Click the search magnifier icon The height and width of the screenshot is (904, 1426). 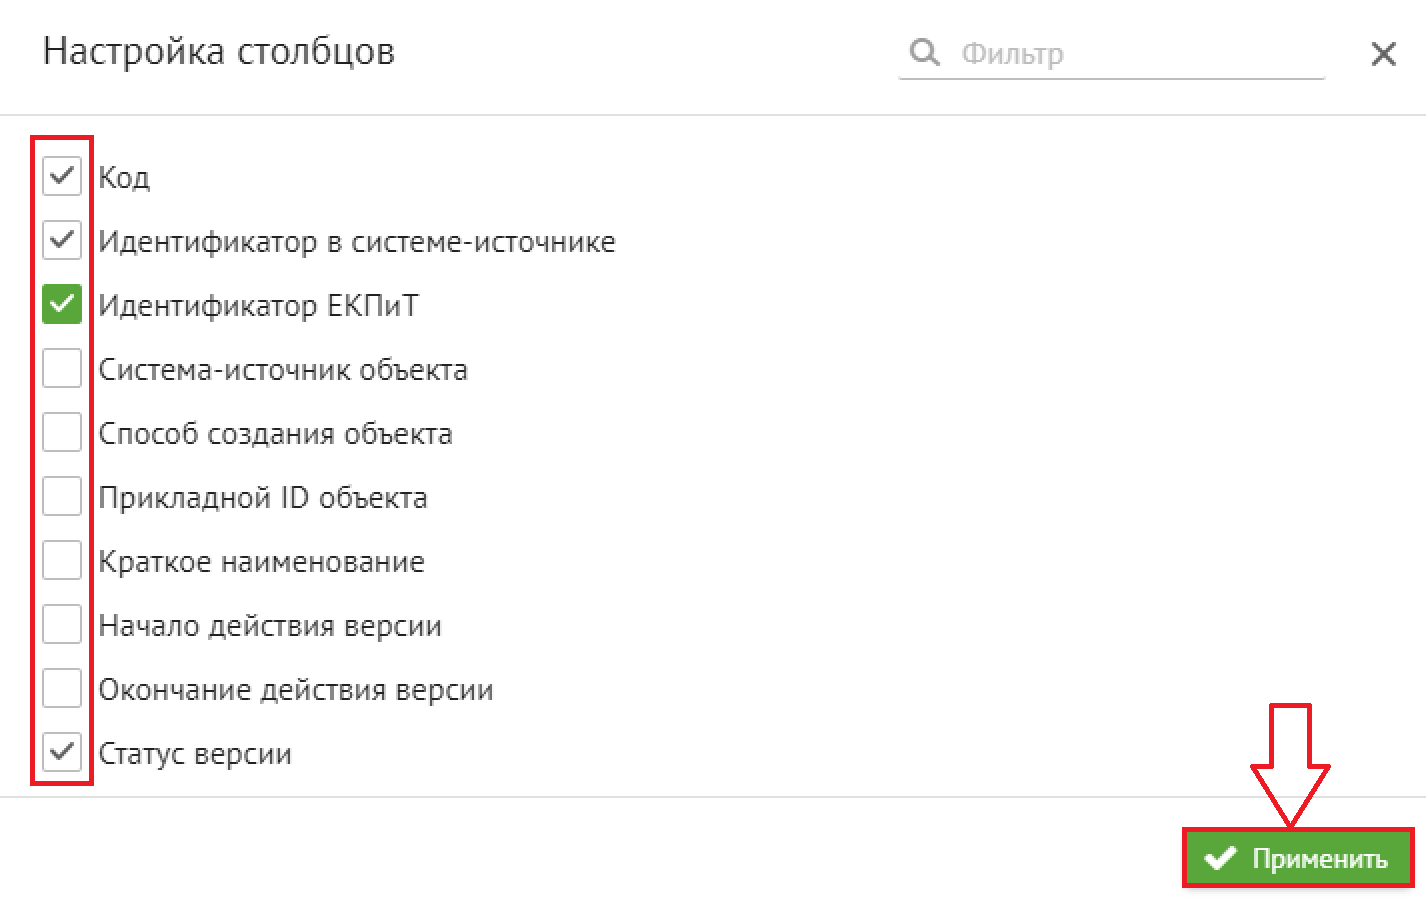click(925, 52)
